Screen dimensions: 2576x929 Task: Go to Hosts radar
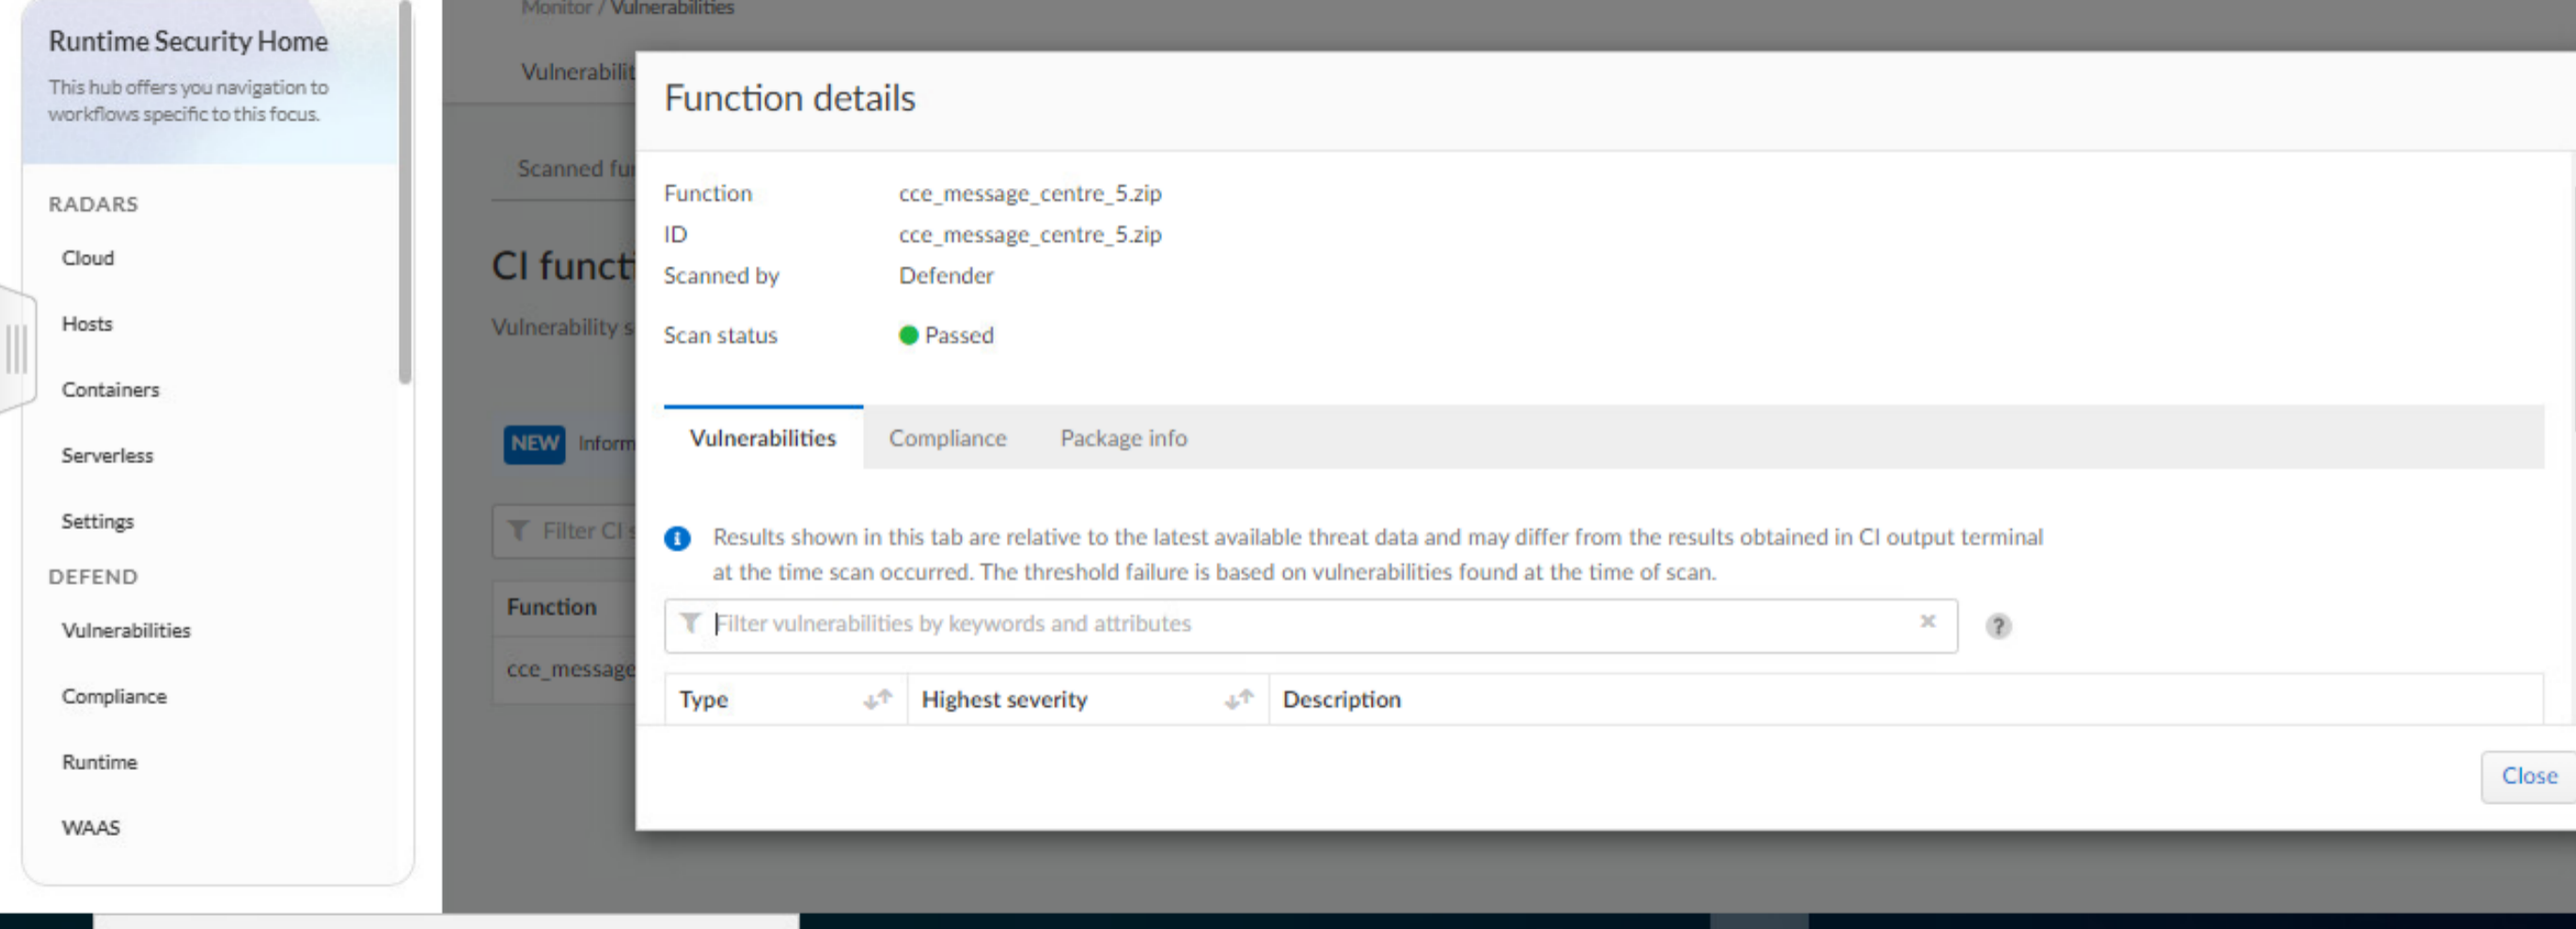click(87, 324)
